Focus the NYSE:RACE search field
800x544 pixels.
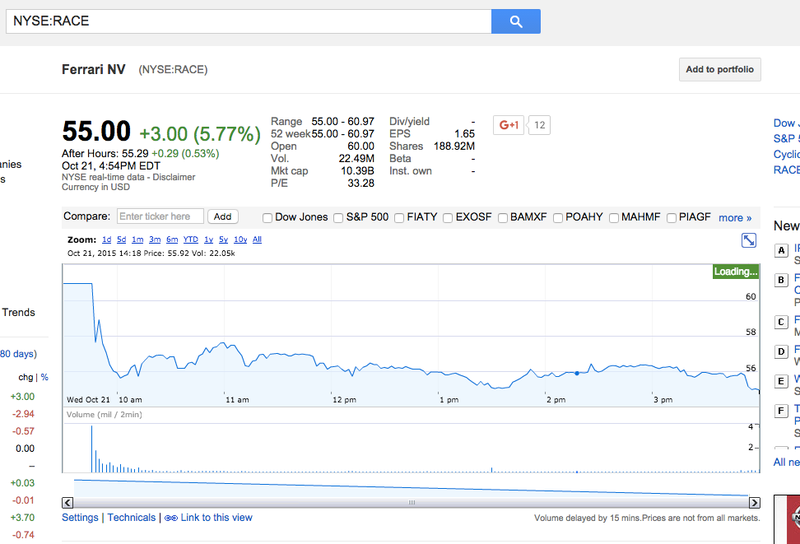pyautogui.click(x=248, y=21)
